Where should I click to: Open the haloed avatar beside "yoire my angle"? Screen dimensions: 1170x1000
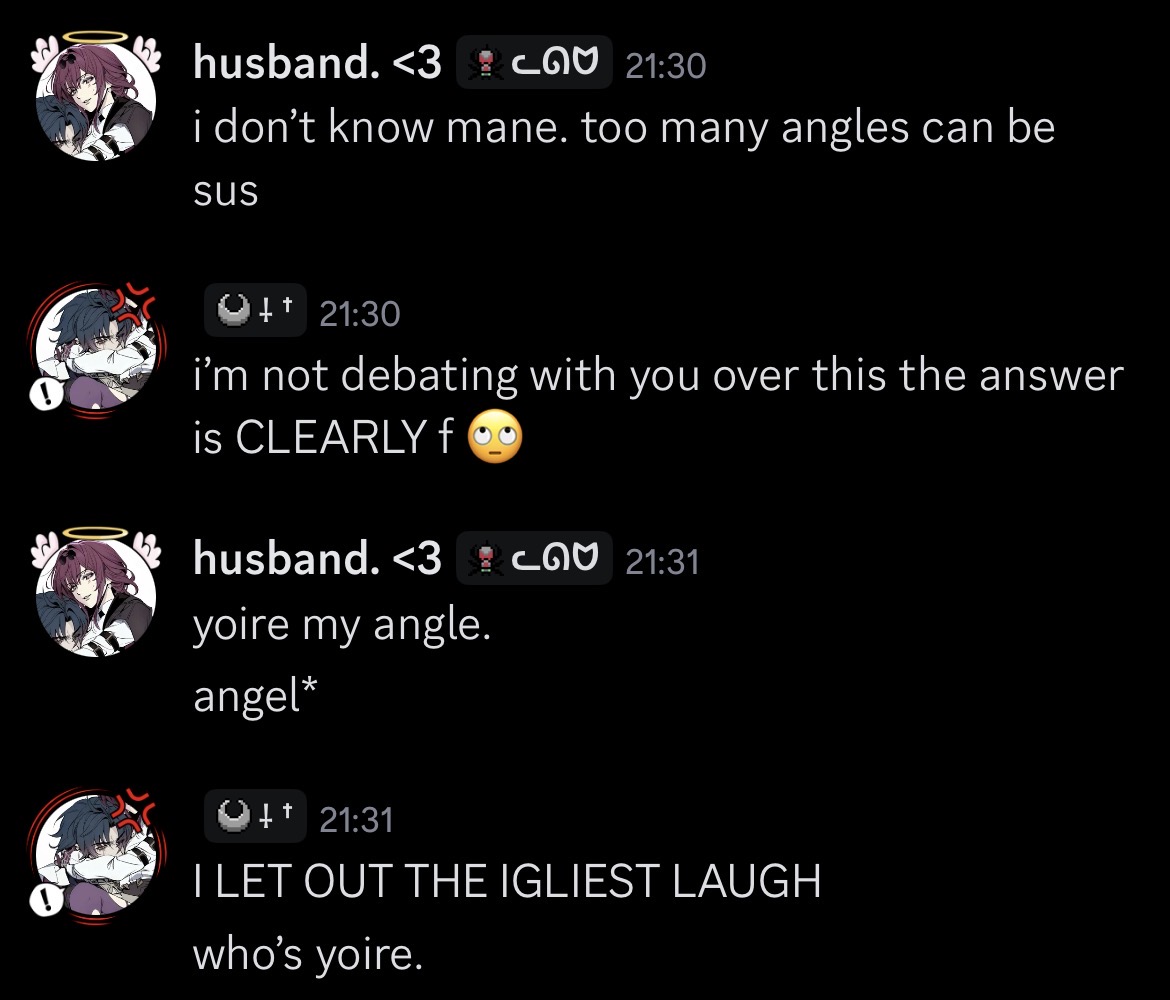click(96, 594)
